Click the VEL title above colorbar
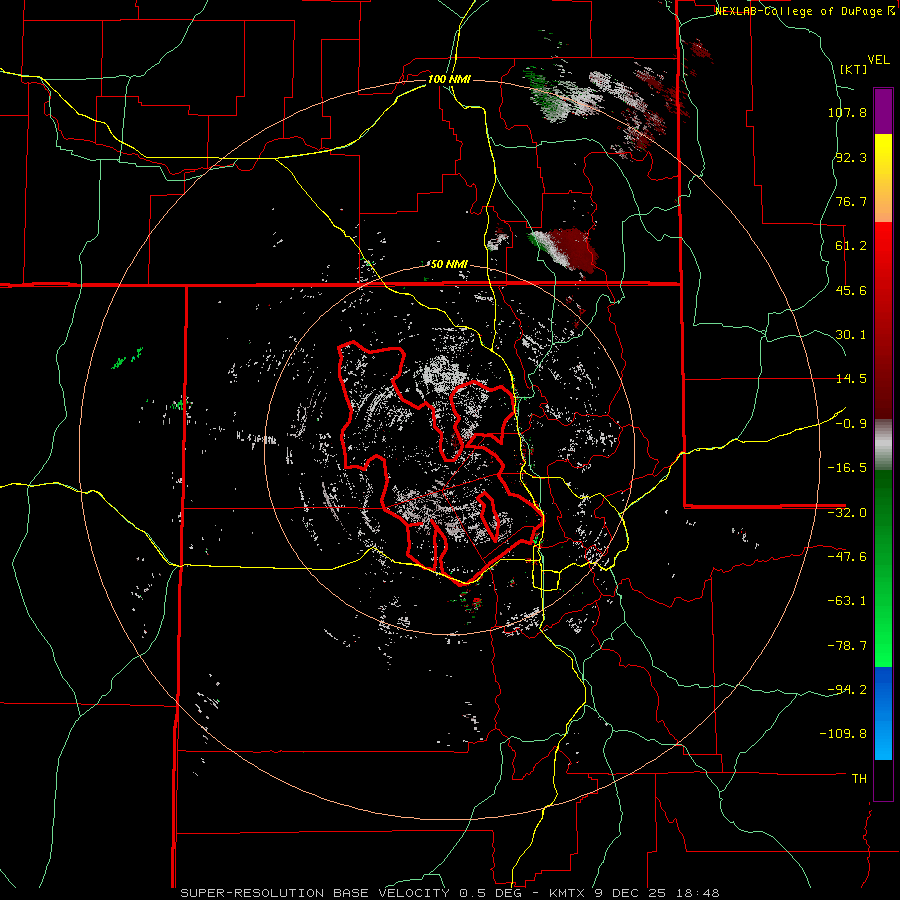 coord(878,60)
